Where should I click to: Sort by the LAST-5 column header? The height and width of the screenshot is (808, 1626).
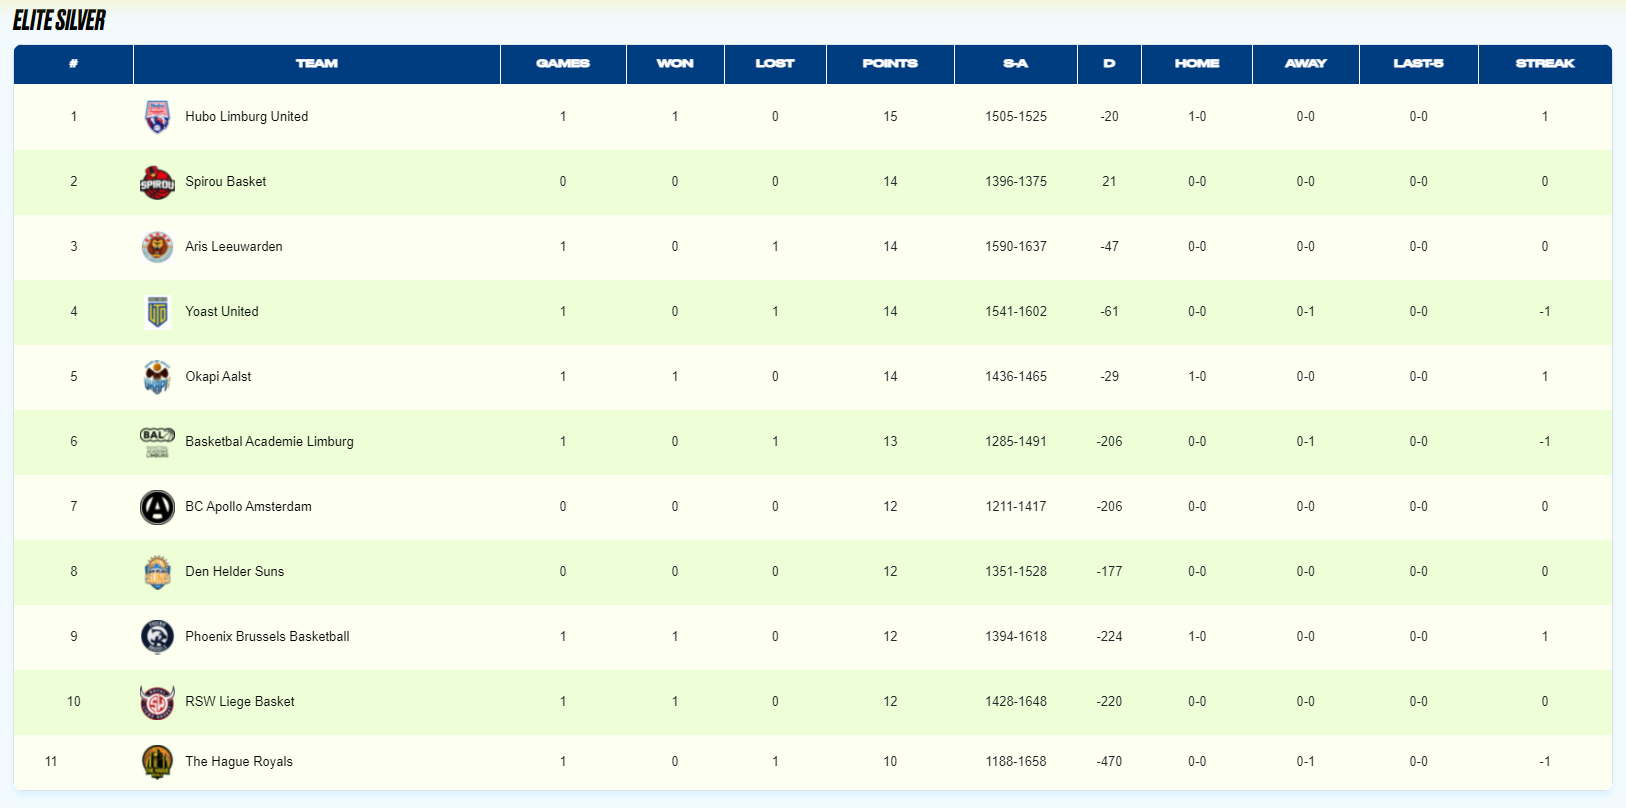[x=1419, y=64]
